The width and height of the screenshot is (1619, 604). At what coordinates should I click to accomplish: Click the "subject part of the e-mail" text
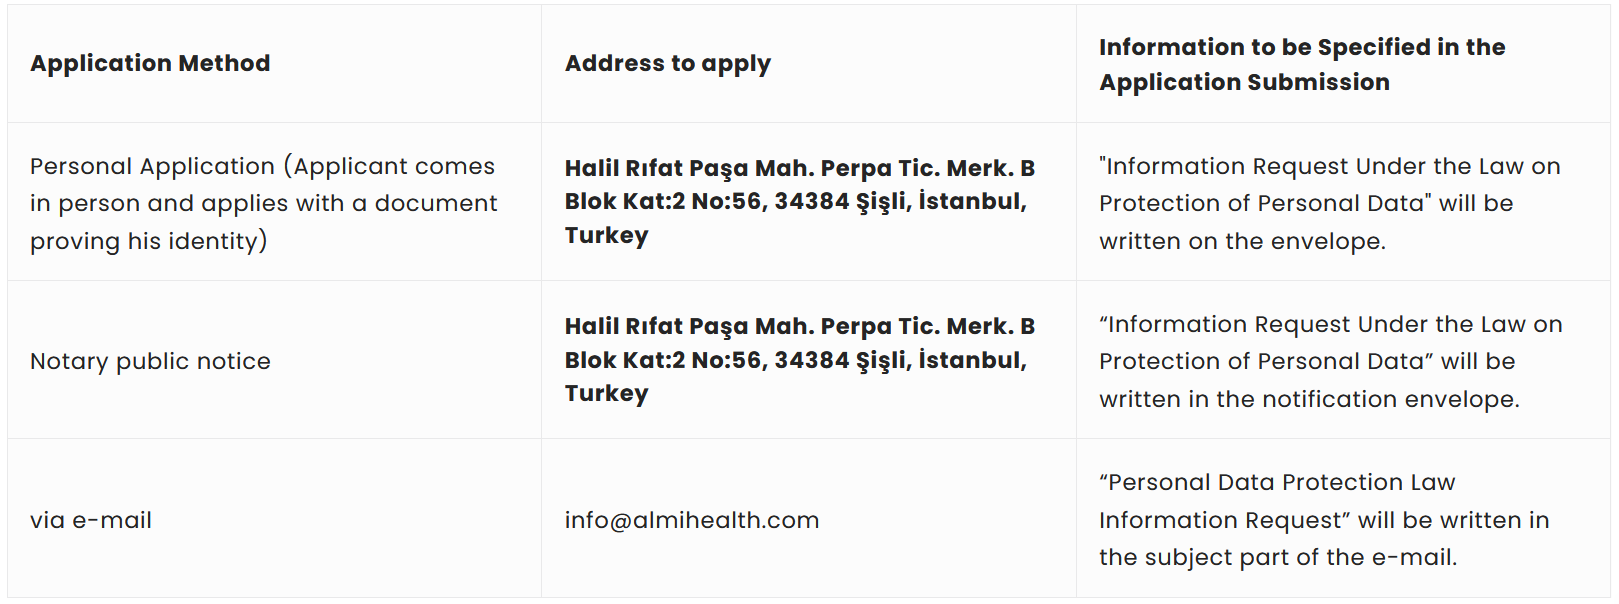coord(1277,557)
